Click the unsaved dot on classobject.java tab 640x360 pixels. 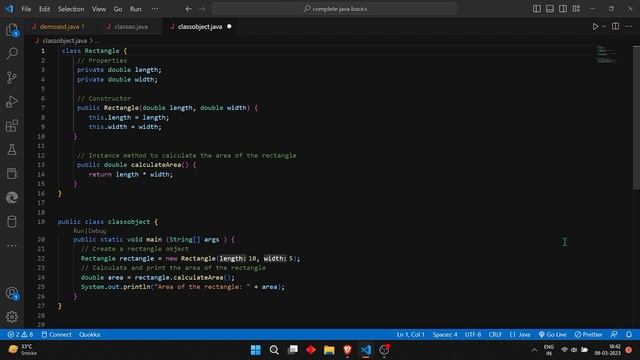229,27
